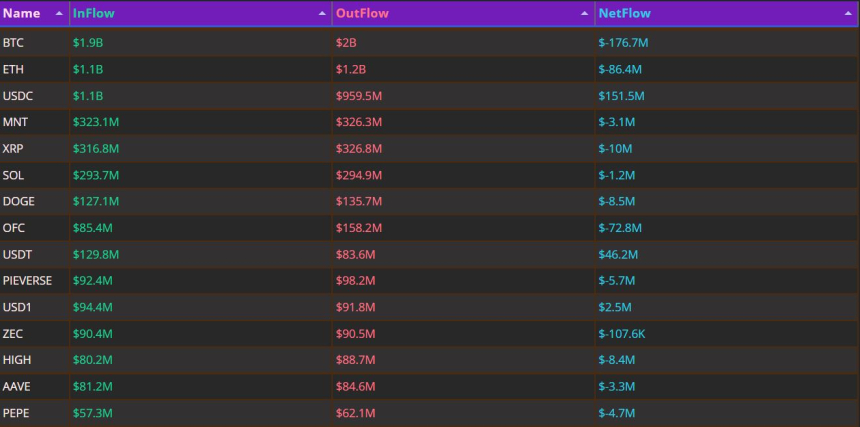Click the sort arrow in Name column
This screenshot has height=427, width=860.
58,14
